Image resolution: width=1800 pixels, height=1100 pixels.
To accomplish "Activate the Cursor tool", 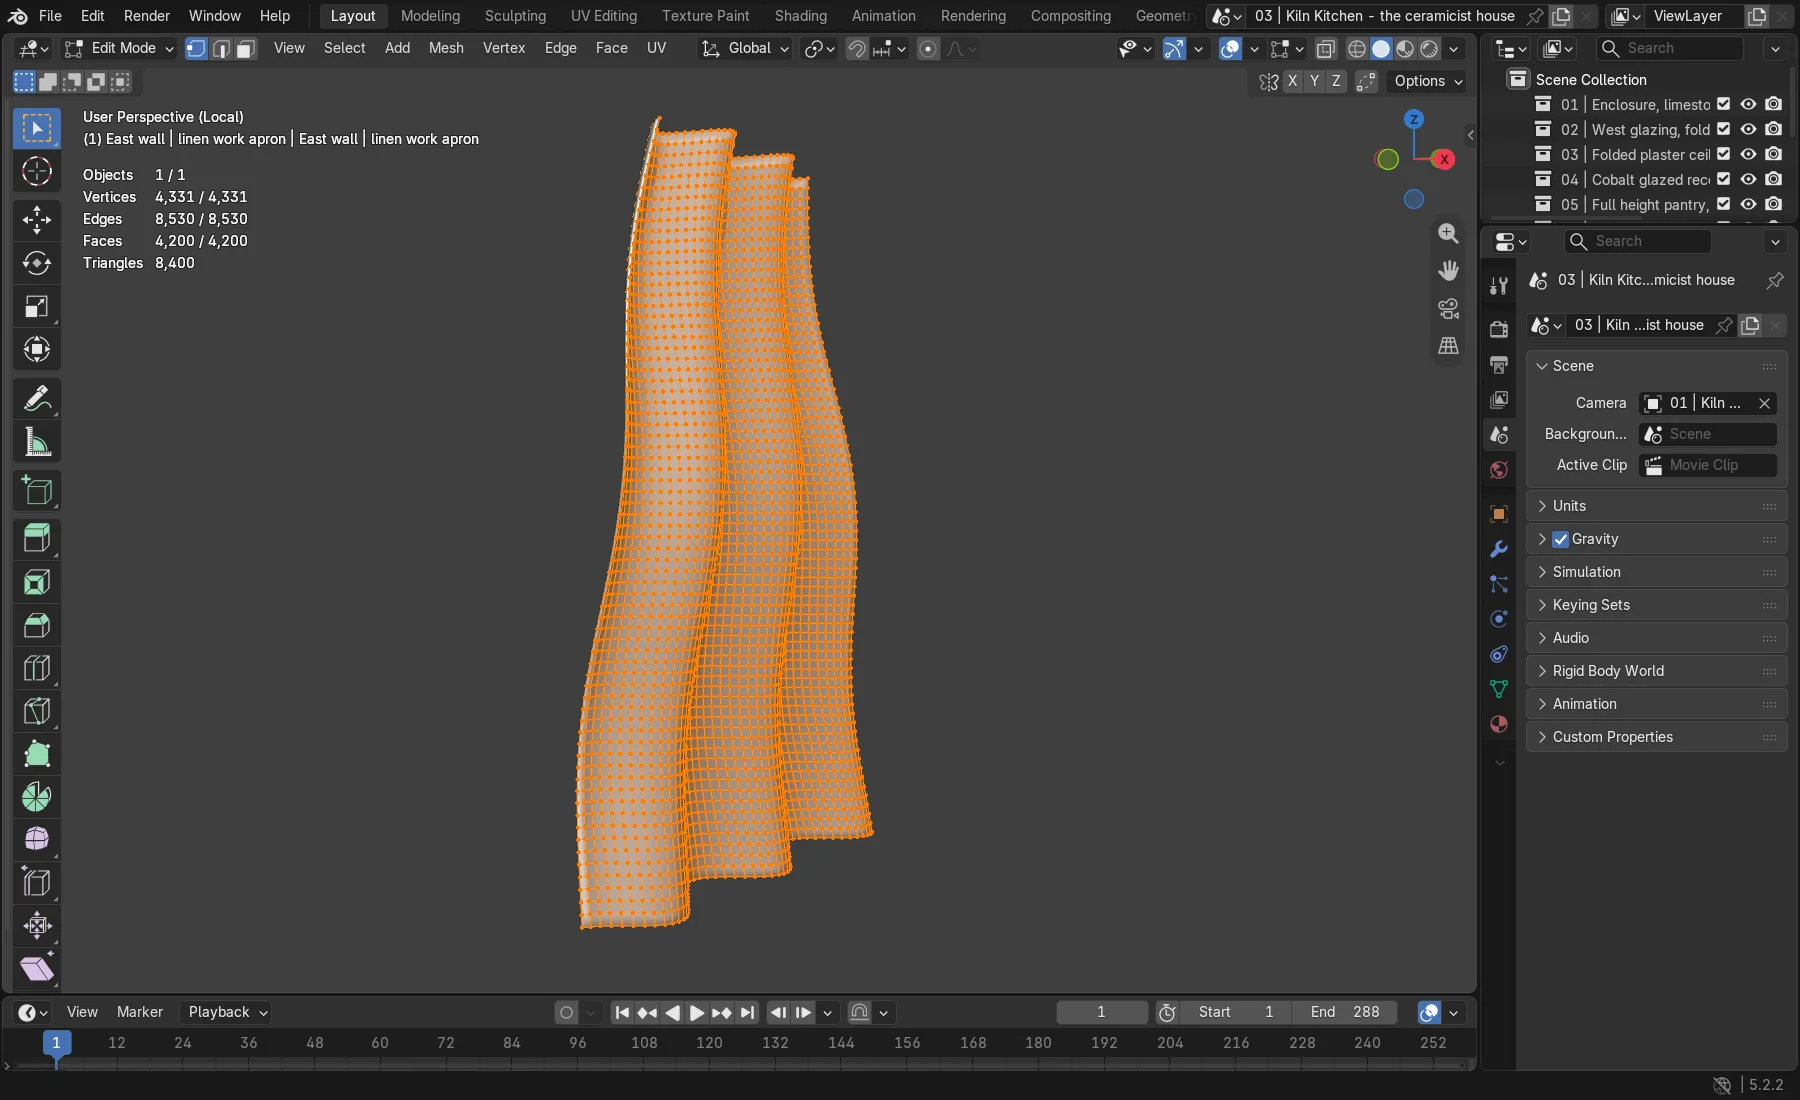I will click(x=37, y=171).
